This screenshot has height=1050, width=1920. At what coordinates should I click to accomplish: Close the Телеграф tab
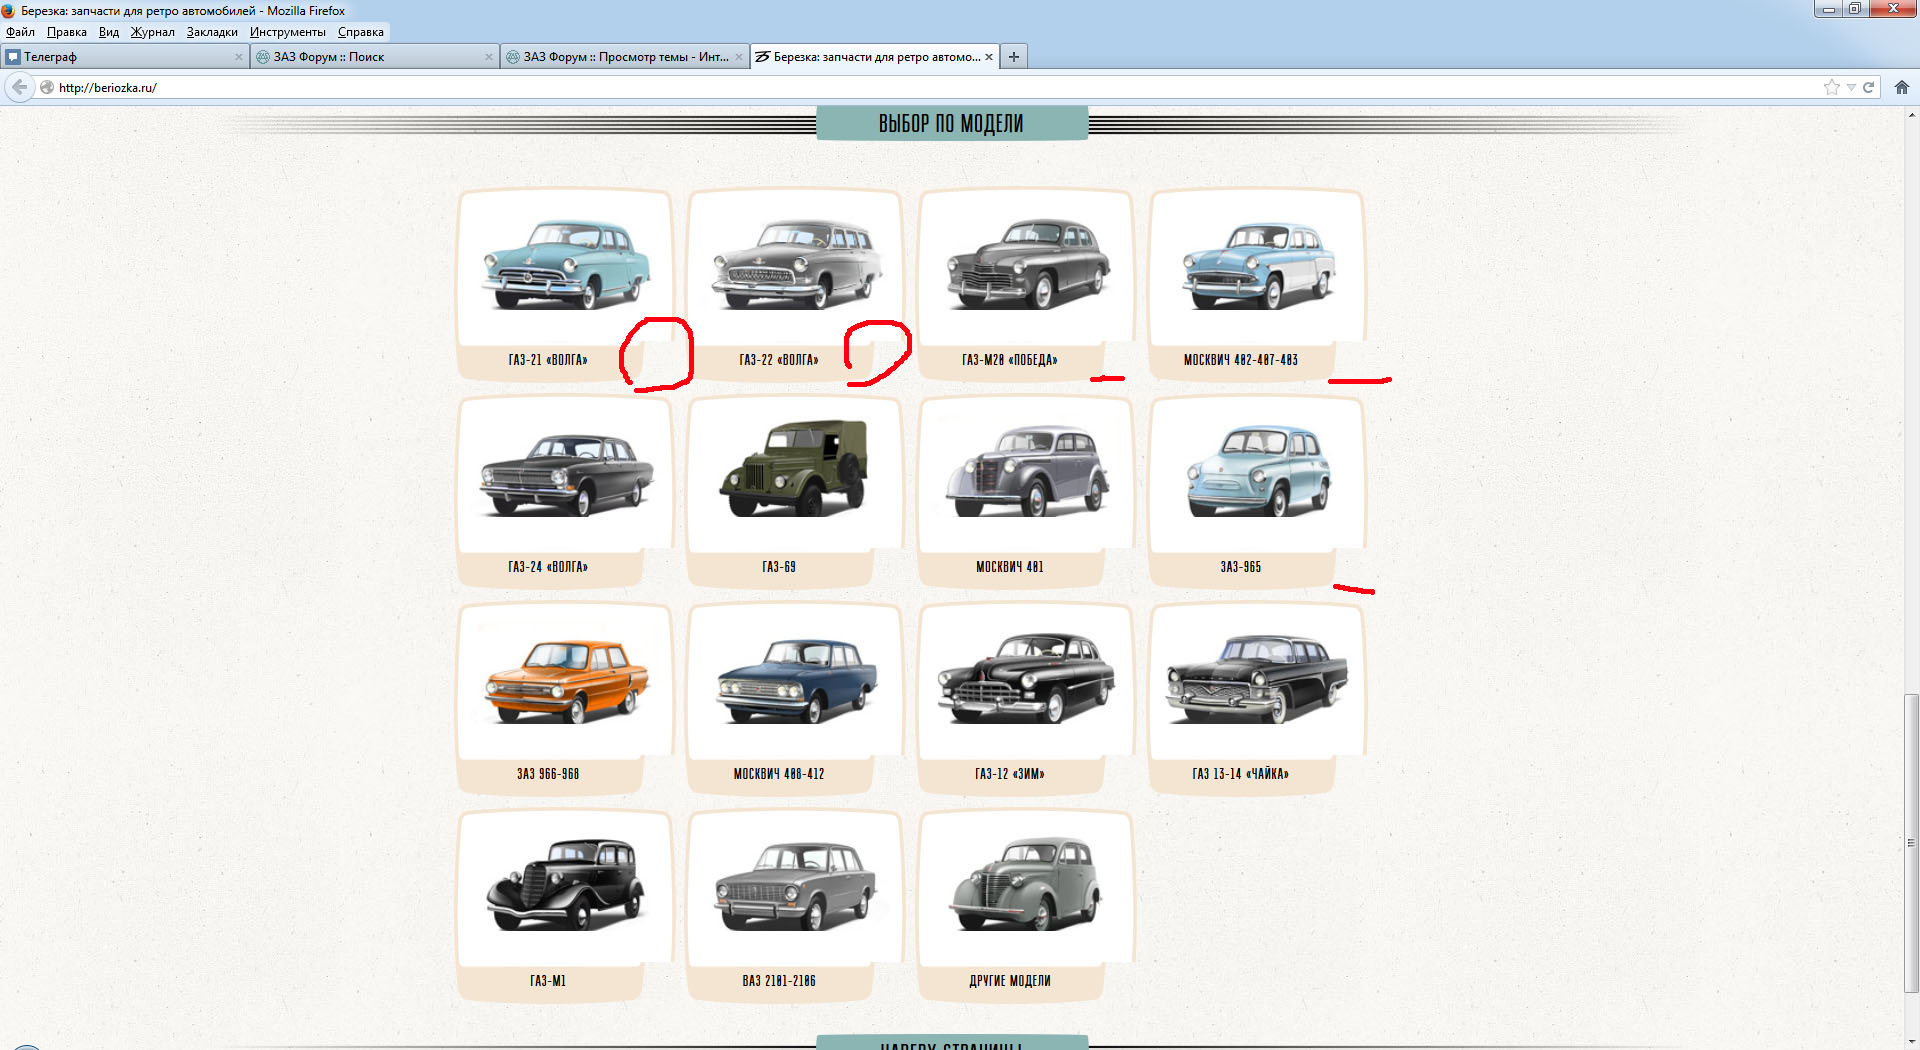[x=238, y=57]
